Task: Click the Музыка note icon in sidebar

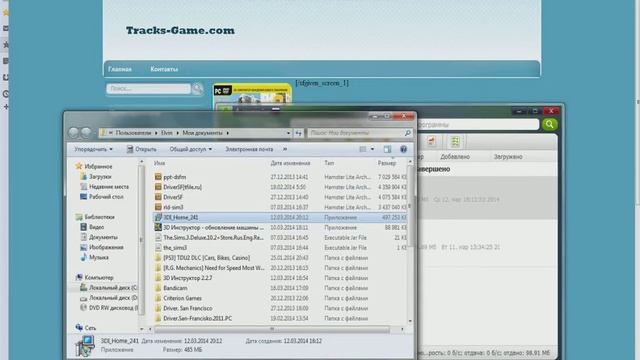Action: pos(84,257)
